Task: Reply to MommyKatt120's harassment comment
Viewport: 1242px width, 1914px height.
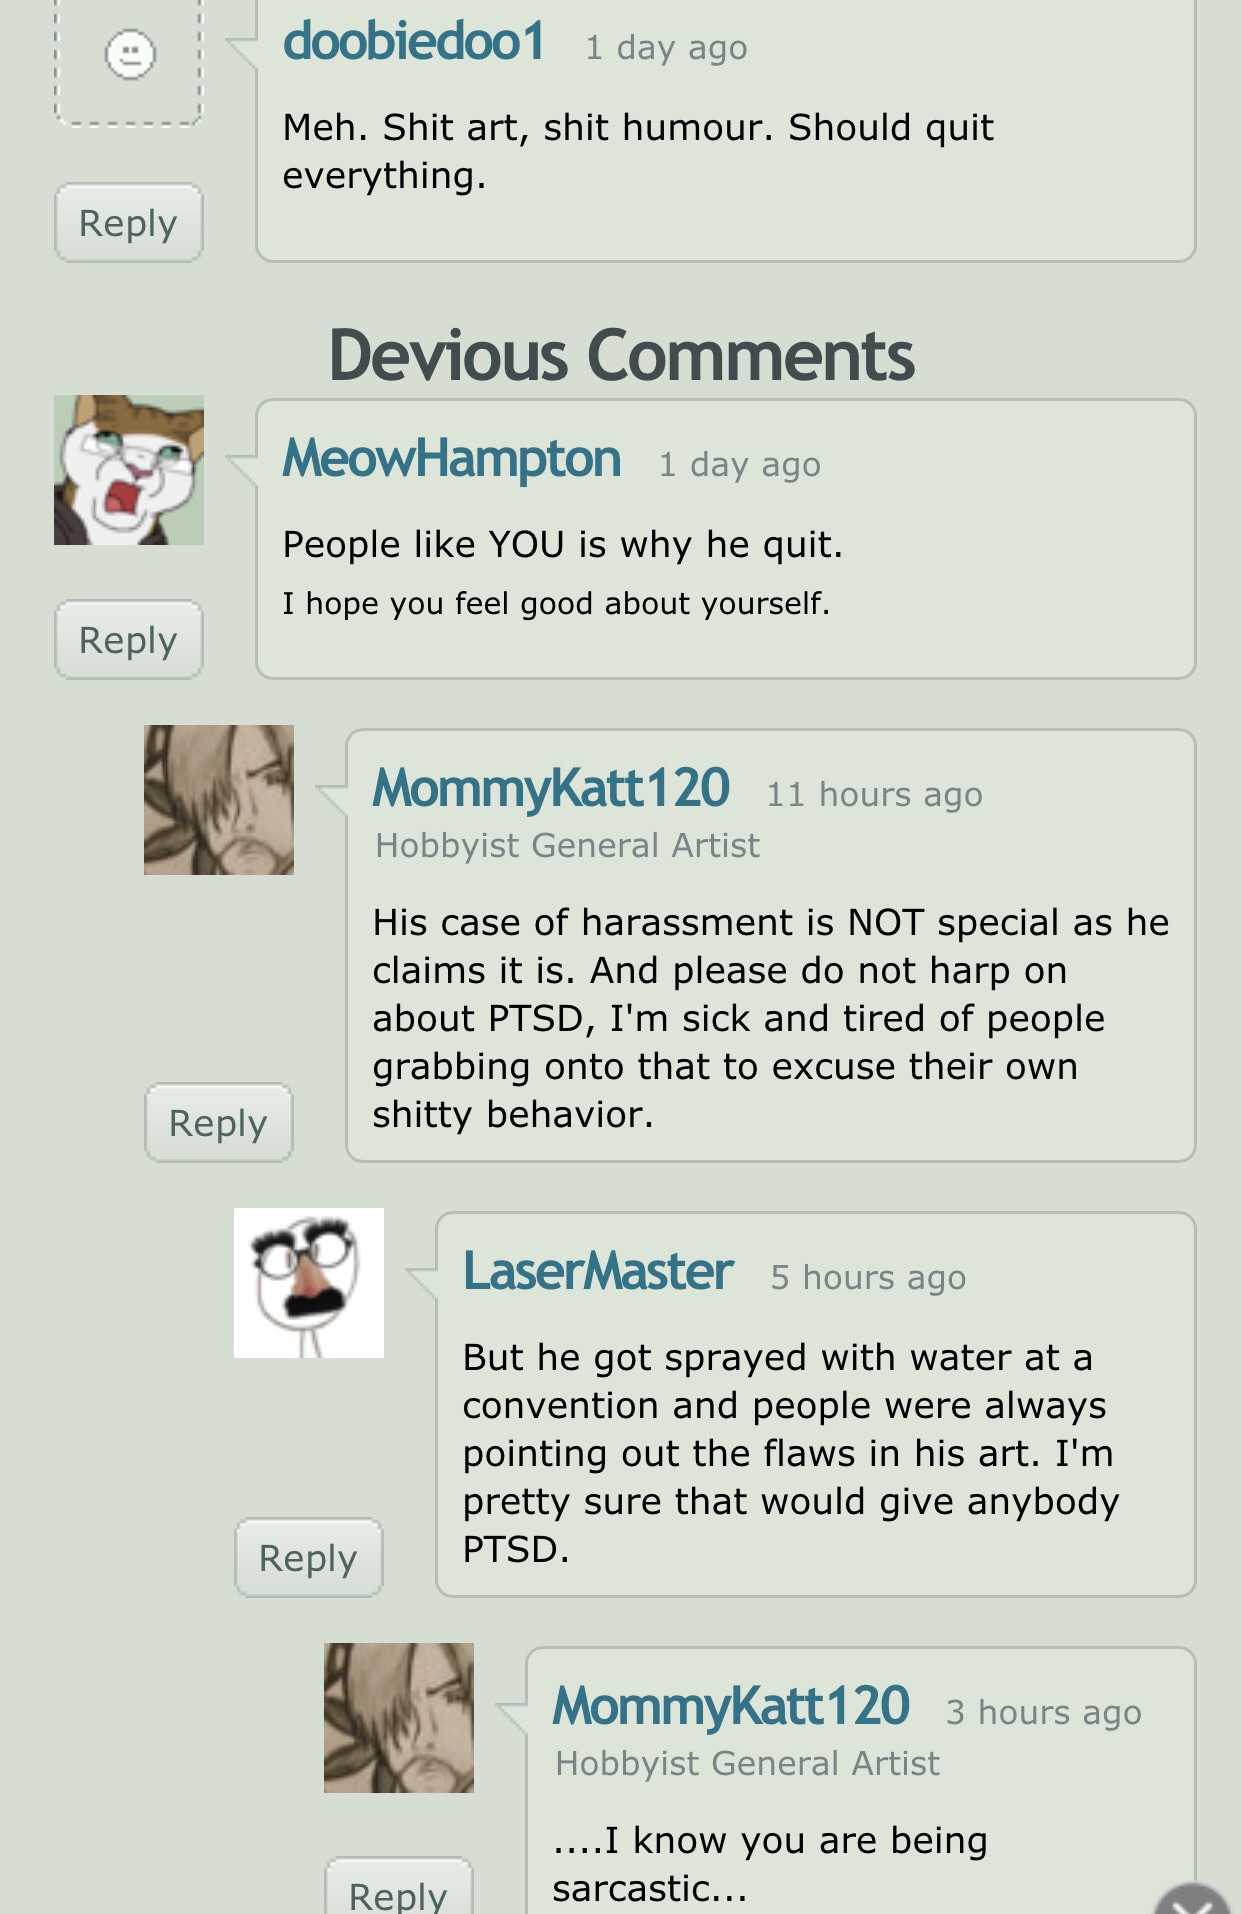Action: coord(219,1123)
